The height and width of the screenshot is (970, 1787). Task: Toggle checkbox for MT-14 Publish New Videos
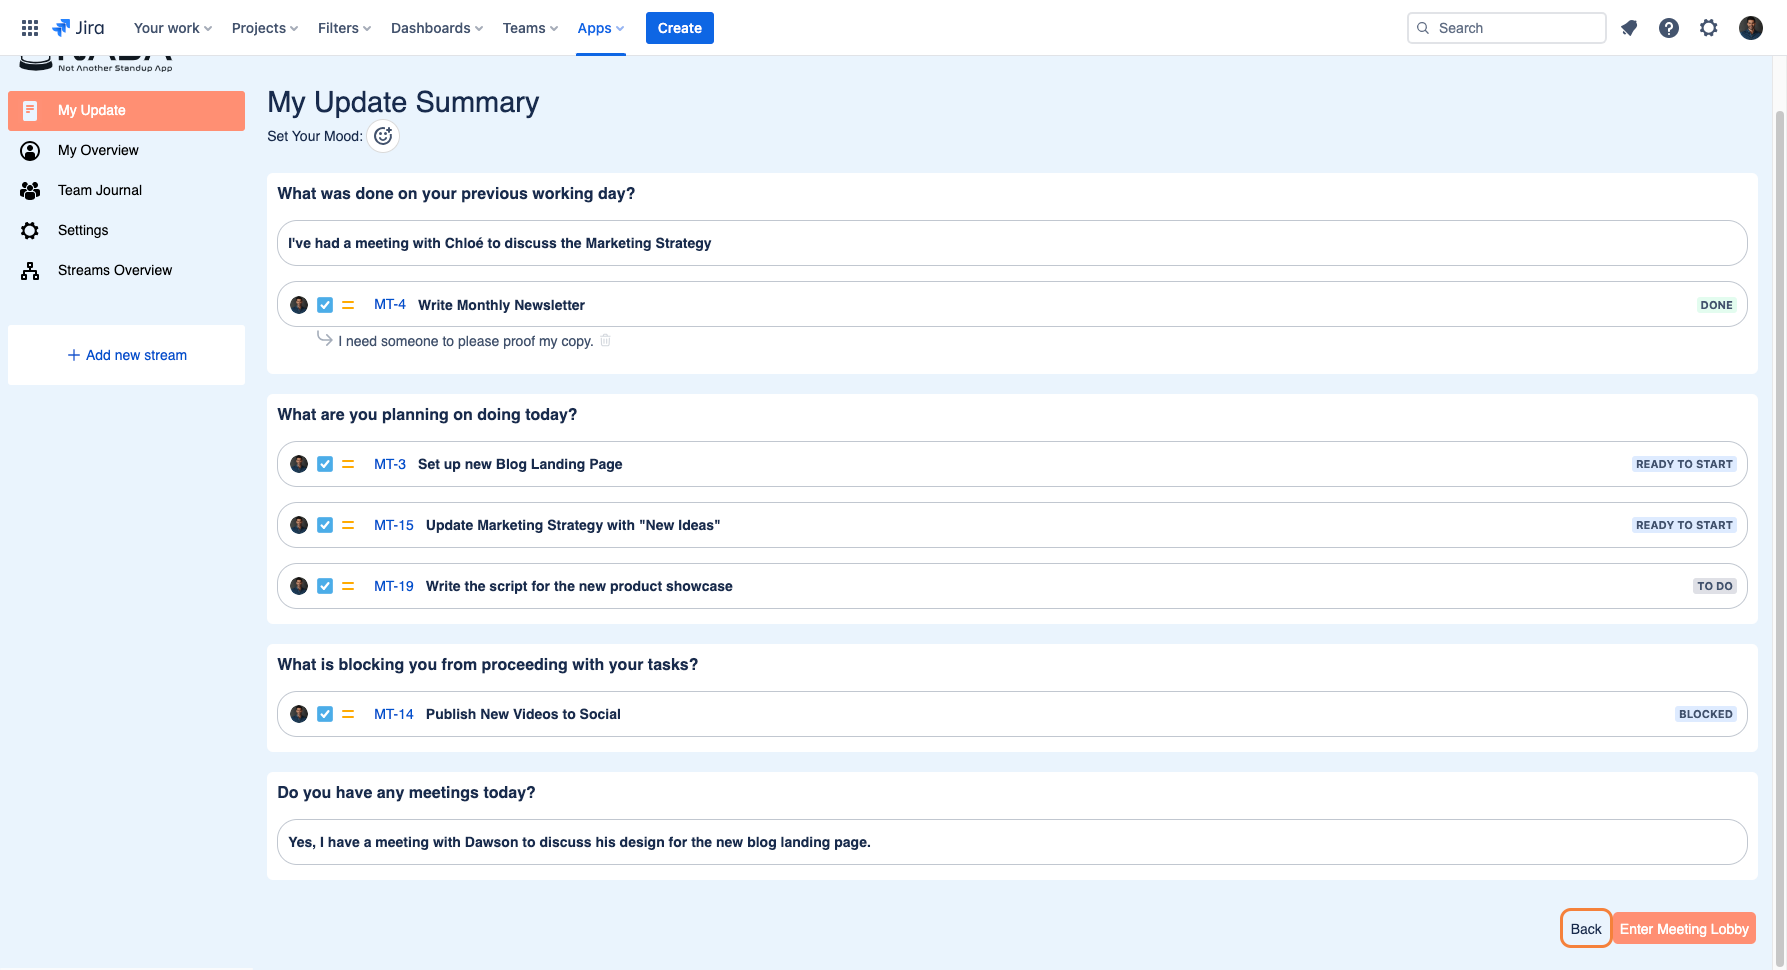(x=325, y=714)
